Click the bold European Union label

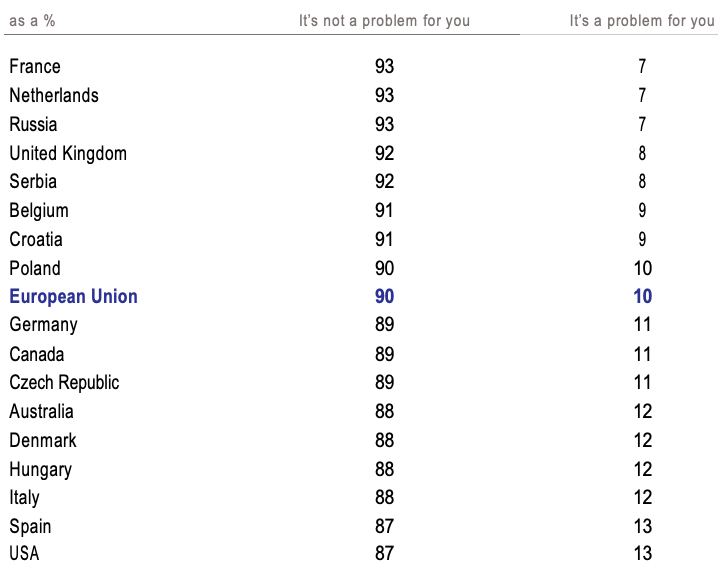[x=73, y=297]
